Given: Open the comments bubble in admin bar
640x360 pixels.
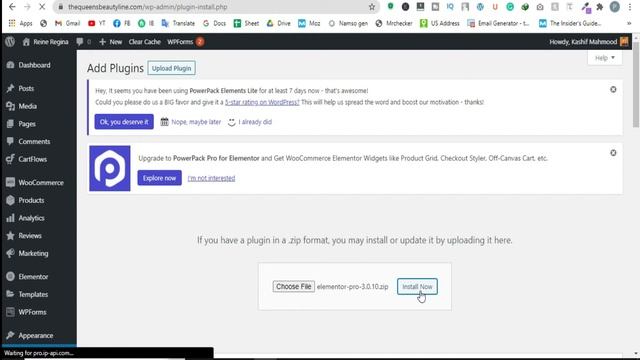Looking at the screenshot, I should pos(83,42).
